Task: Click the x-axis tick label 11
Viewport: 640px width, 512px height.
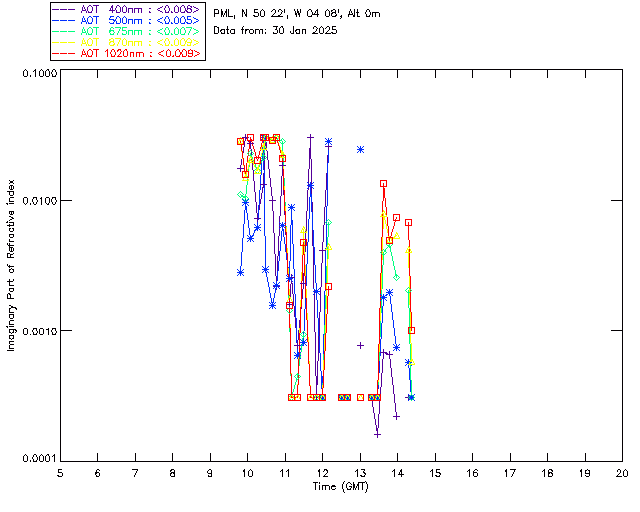Action: tap(285, 473)
